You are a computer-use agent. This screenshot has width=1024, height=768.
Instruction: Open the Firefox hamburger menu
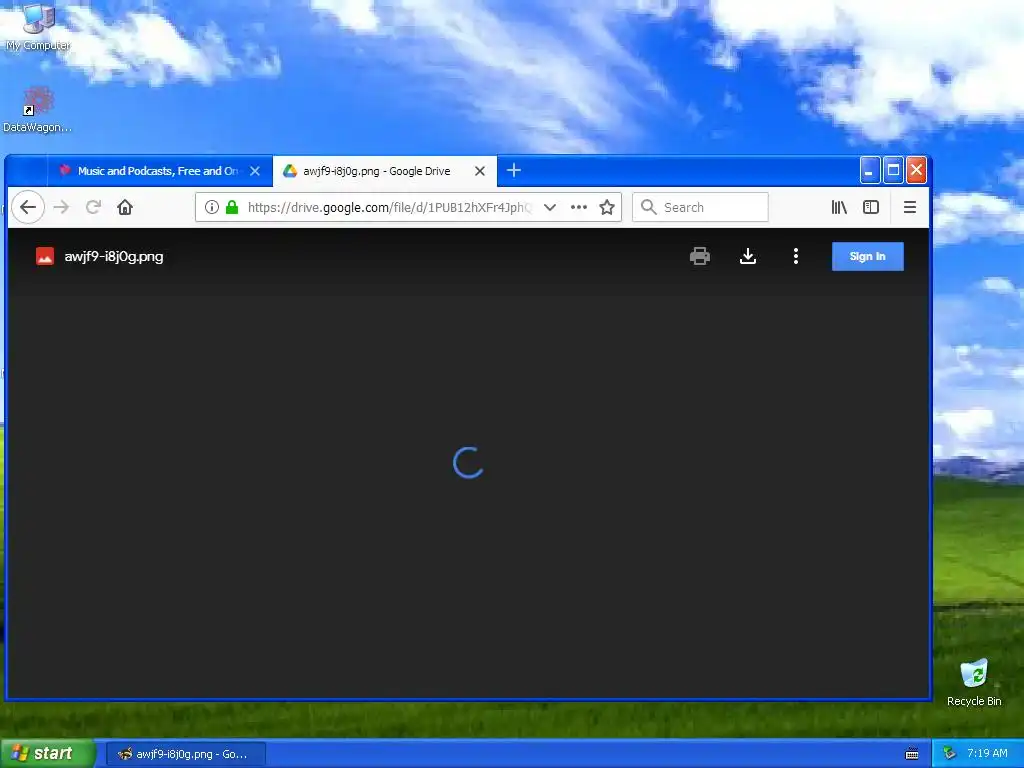click(909, 207)
